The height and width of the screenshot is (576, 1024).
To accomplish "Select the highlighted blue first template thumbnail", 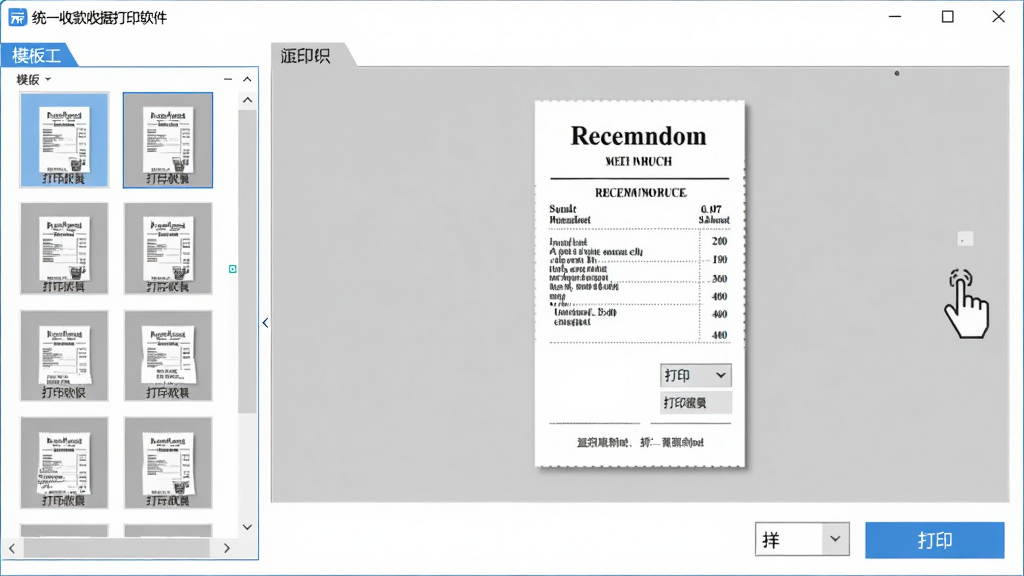I will (x=64, y=140).
